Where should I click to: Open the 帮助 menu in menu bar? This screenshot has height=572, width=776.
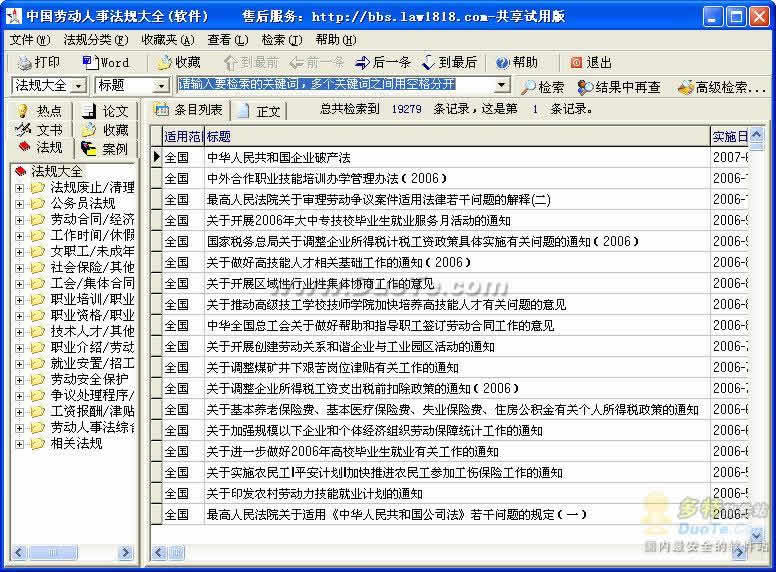[x=336, y=40]
